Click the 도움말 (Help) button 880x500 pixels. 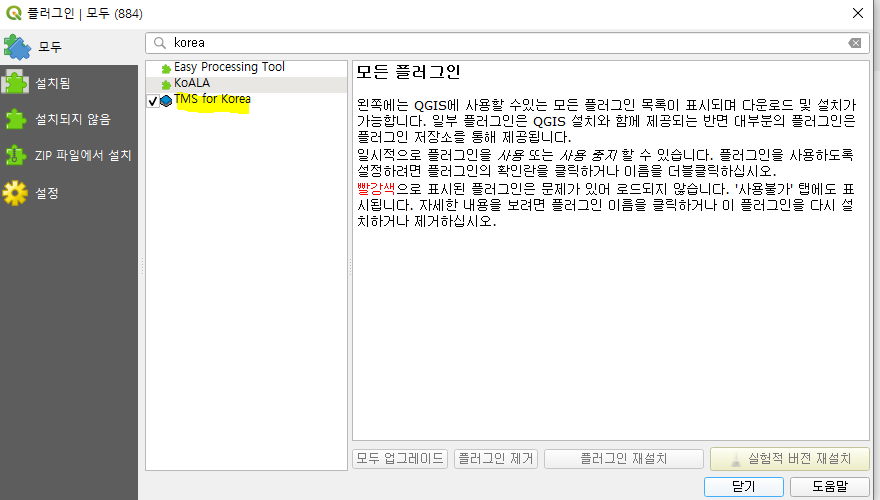pos(829,487)
